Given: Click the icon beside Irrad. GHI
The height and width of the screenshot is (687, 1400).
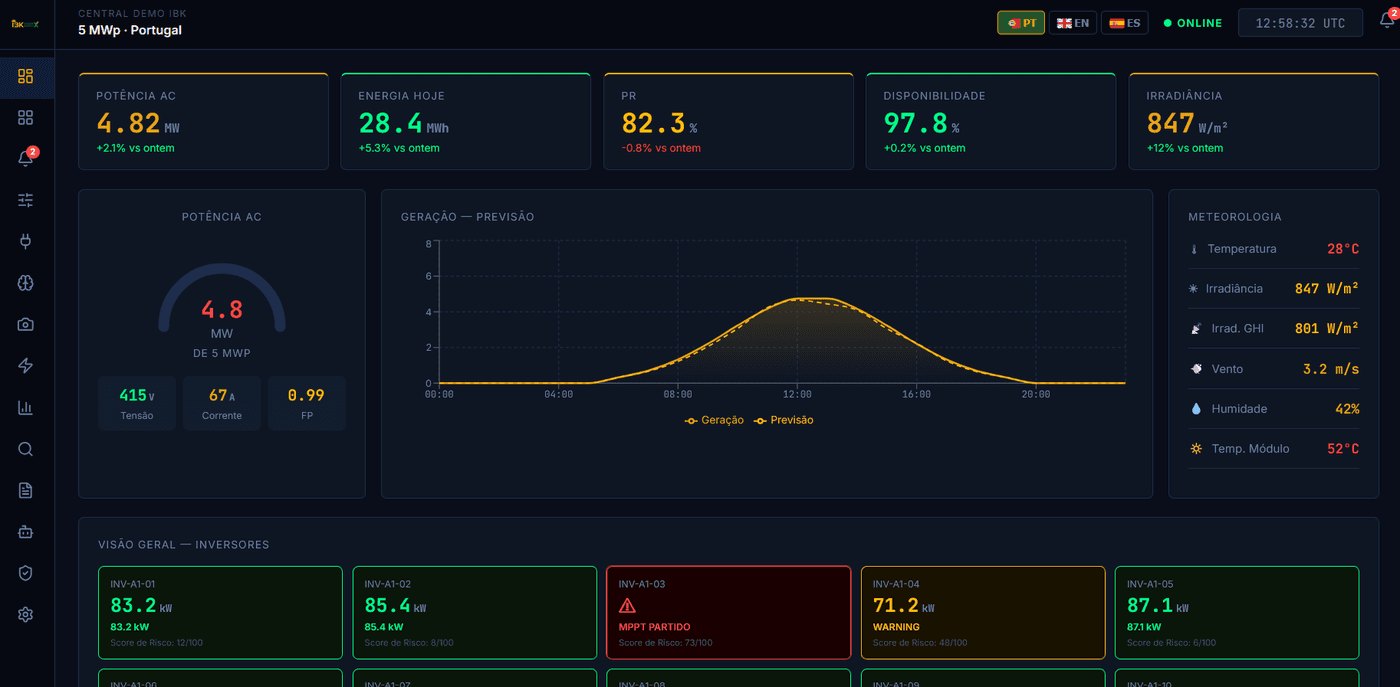Looking at the screenshot, I should pyautogui.click(x=1194, y=329).
